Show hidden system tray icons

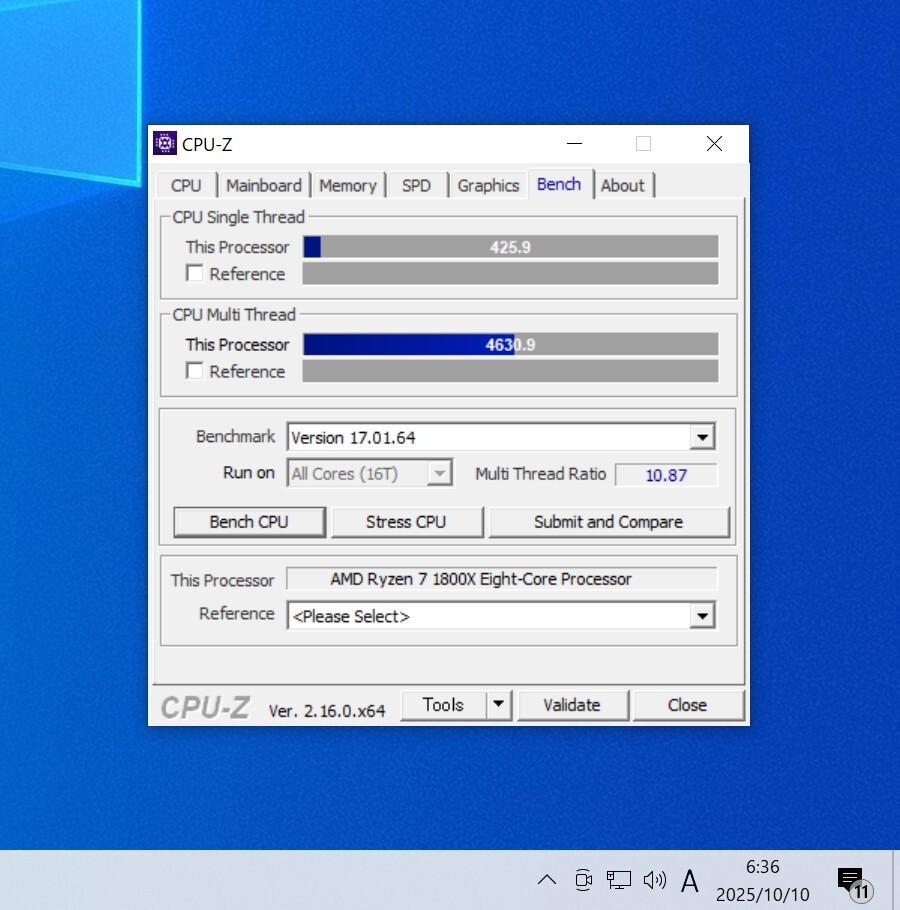[x=547, y=880]
